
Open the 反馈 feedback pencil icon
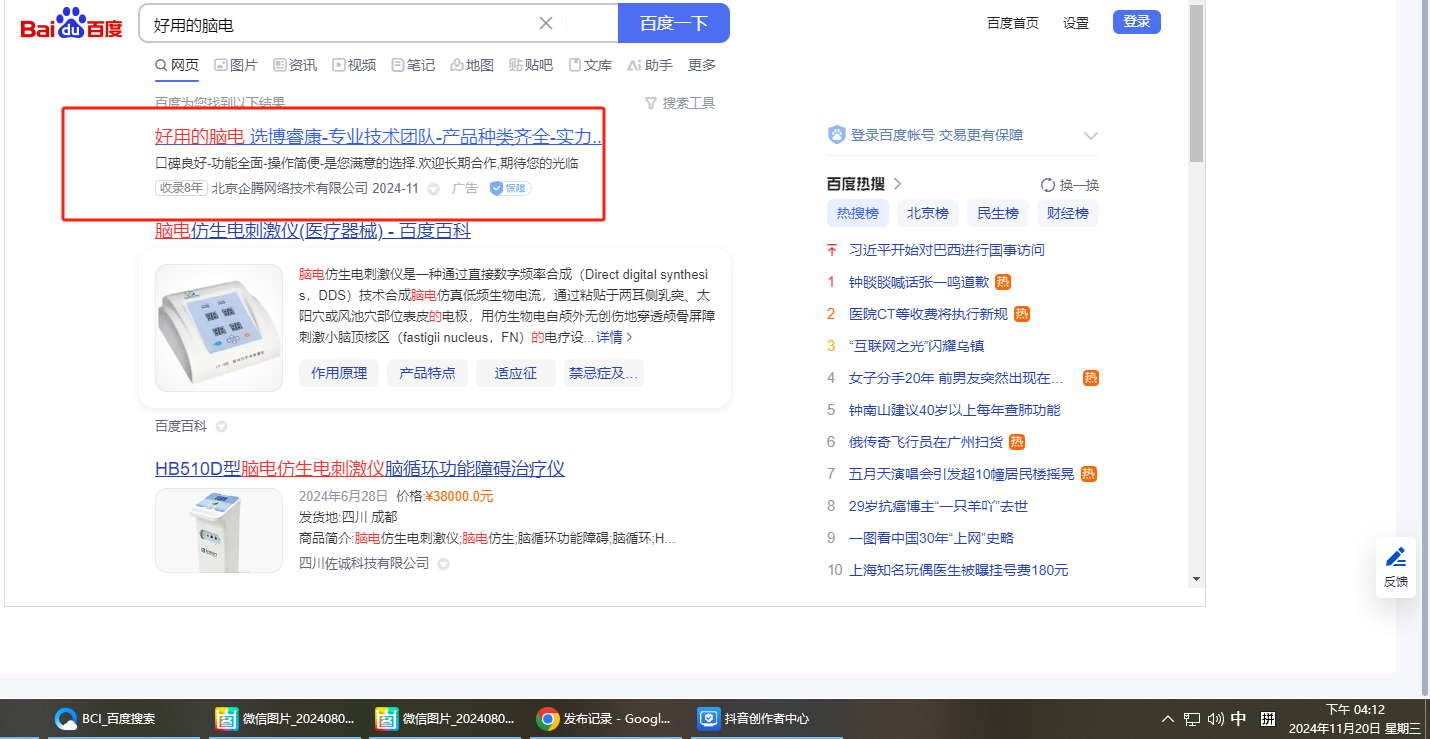pos(1395,558)
